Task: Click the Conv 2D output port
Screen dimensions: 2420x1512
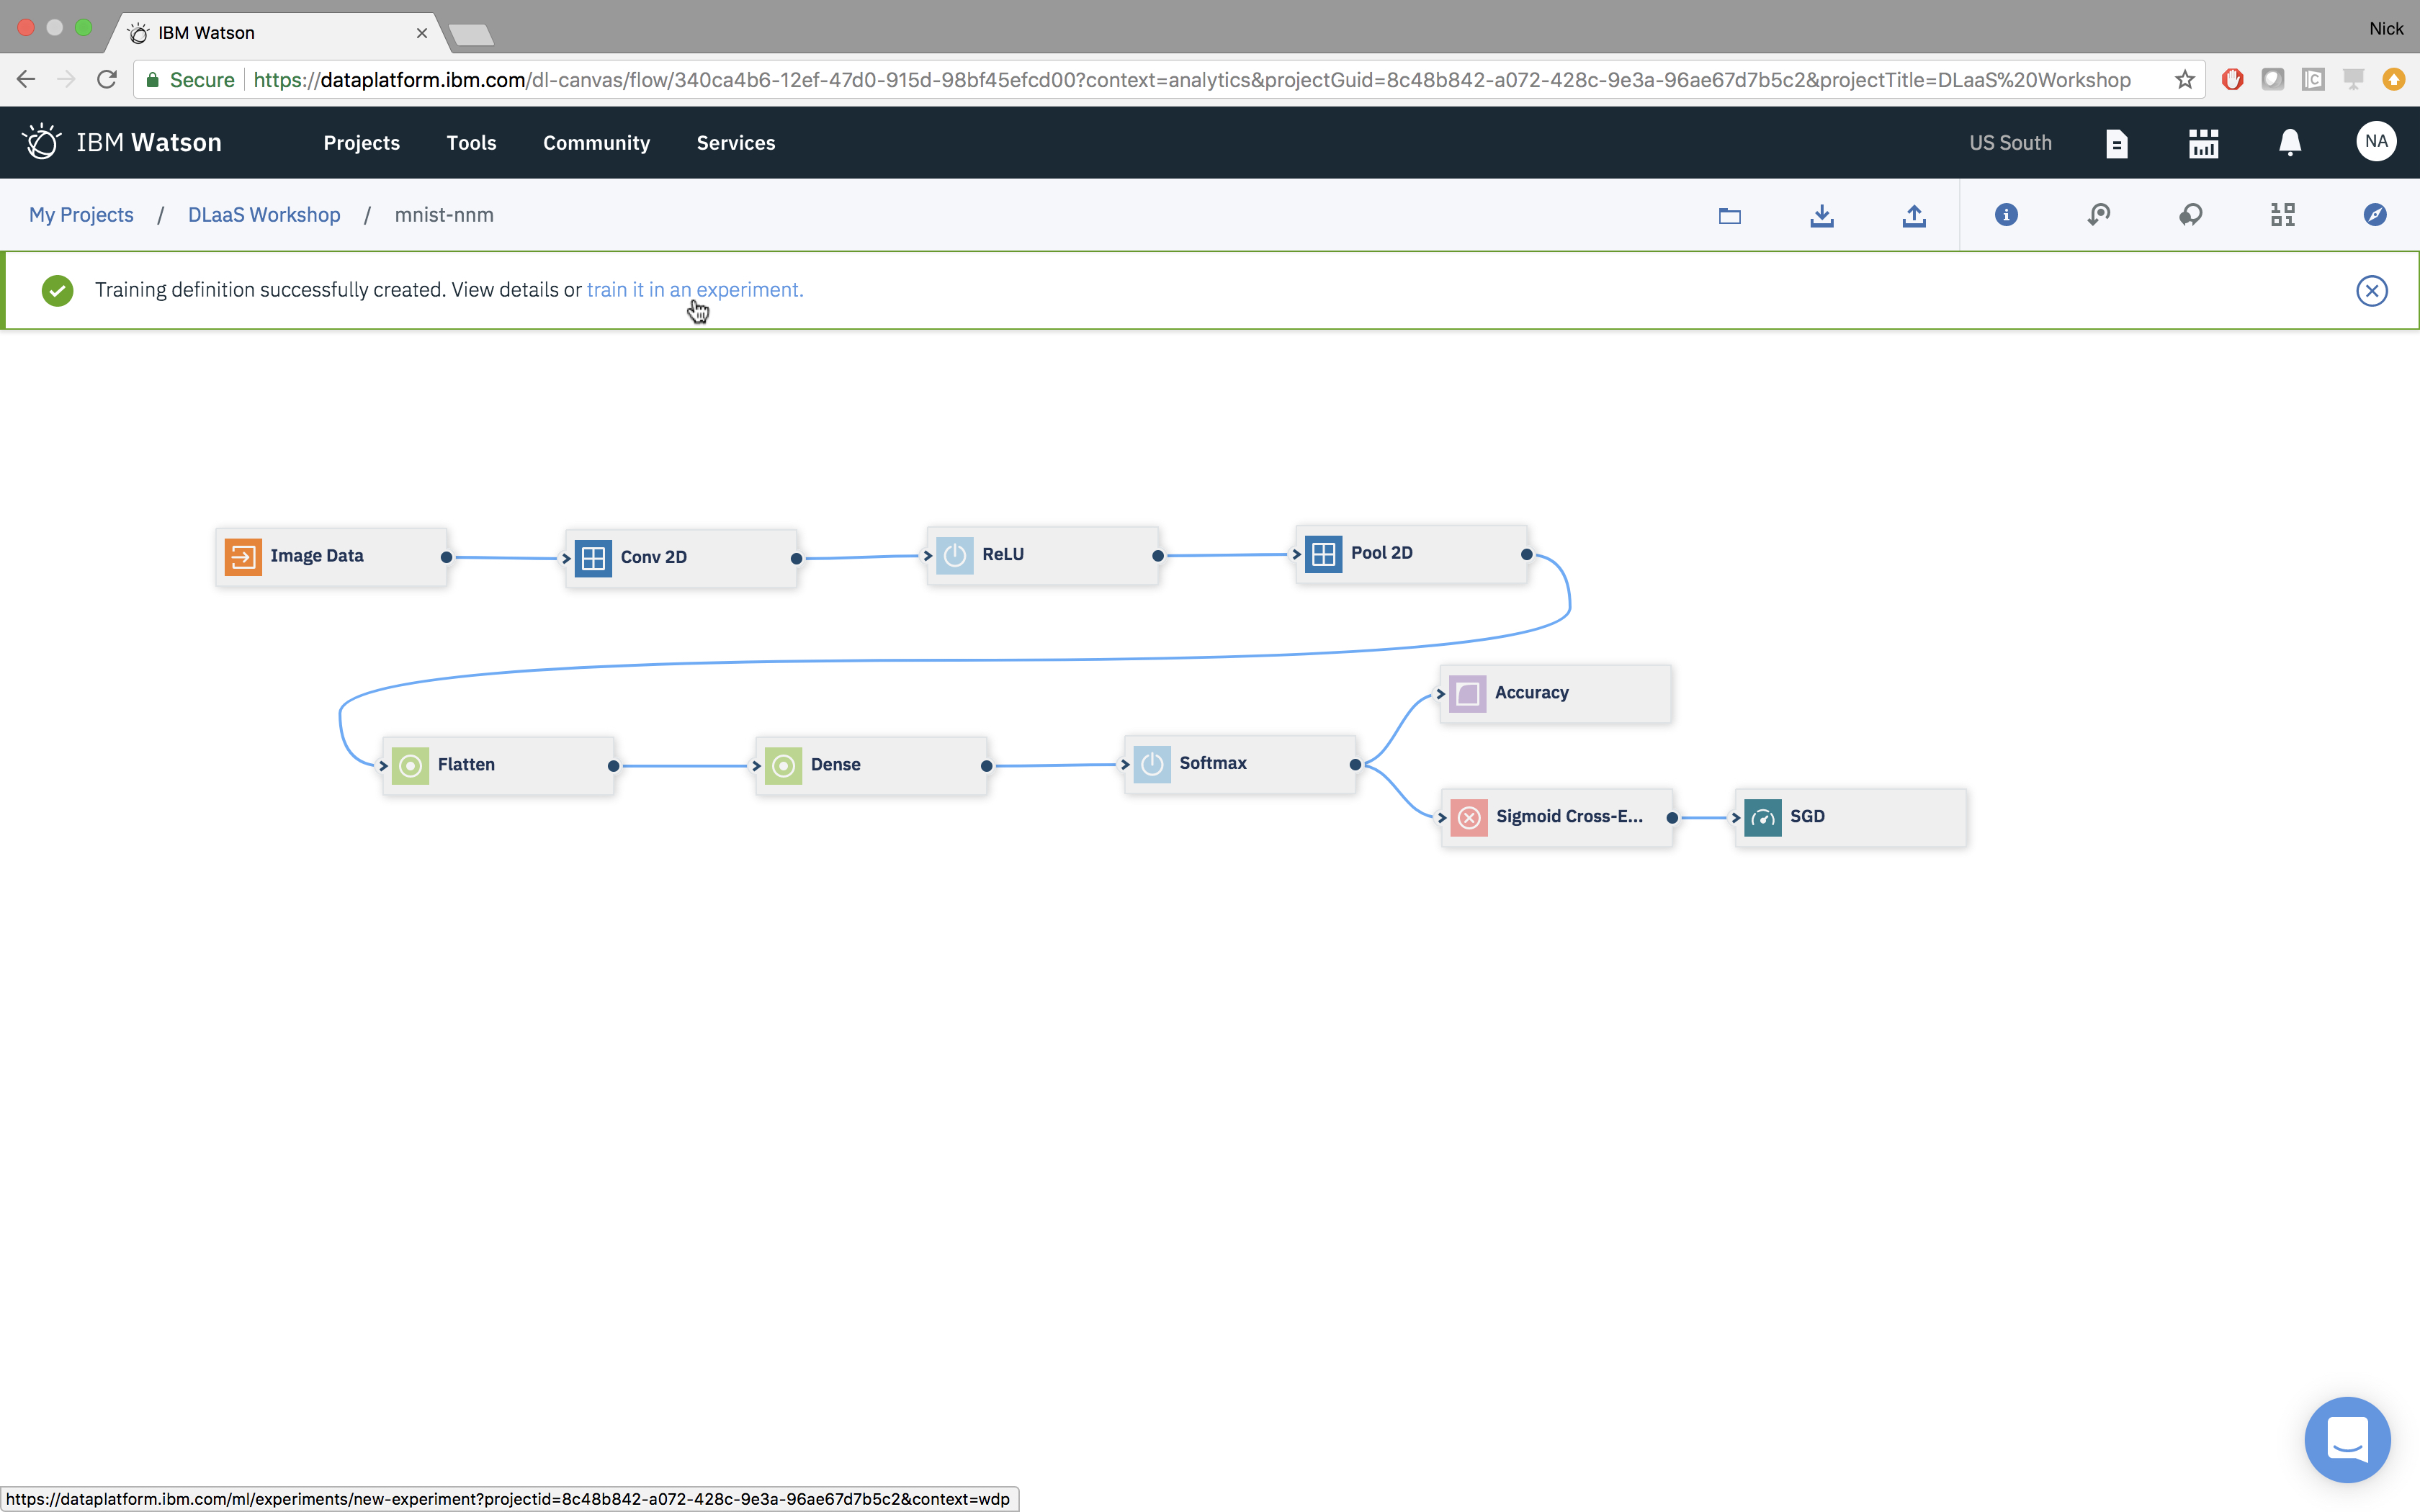Action: (x=797, y=558)
